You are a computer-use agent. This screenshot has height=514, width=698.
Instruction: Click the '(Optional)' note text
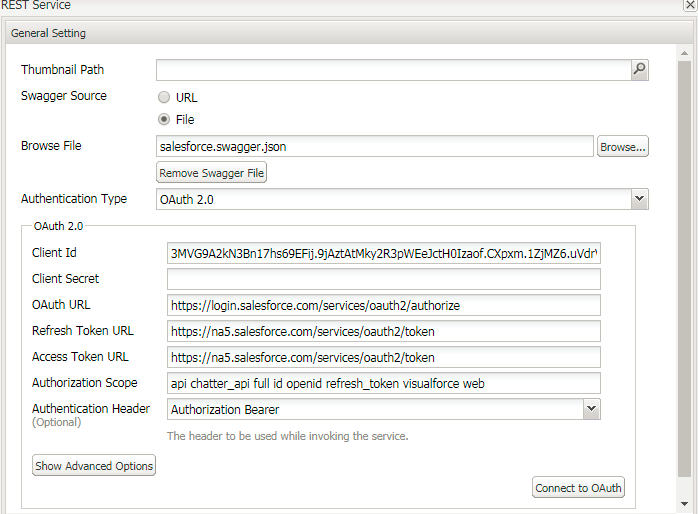[x=57, y=422]
